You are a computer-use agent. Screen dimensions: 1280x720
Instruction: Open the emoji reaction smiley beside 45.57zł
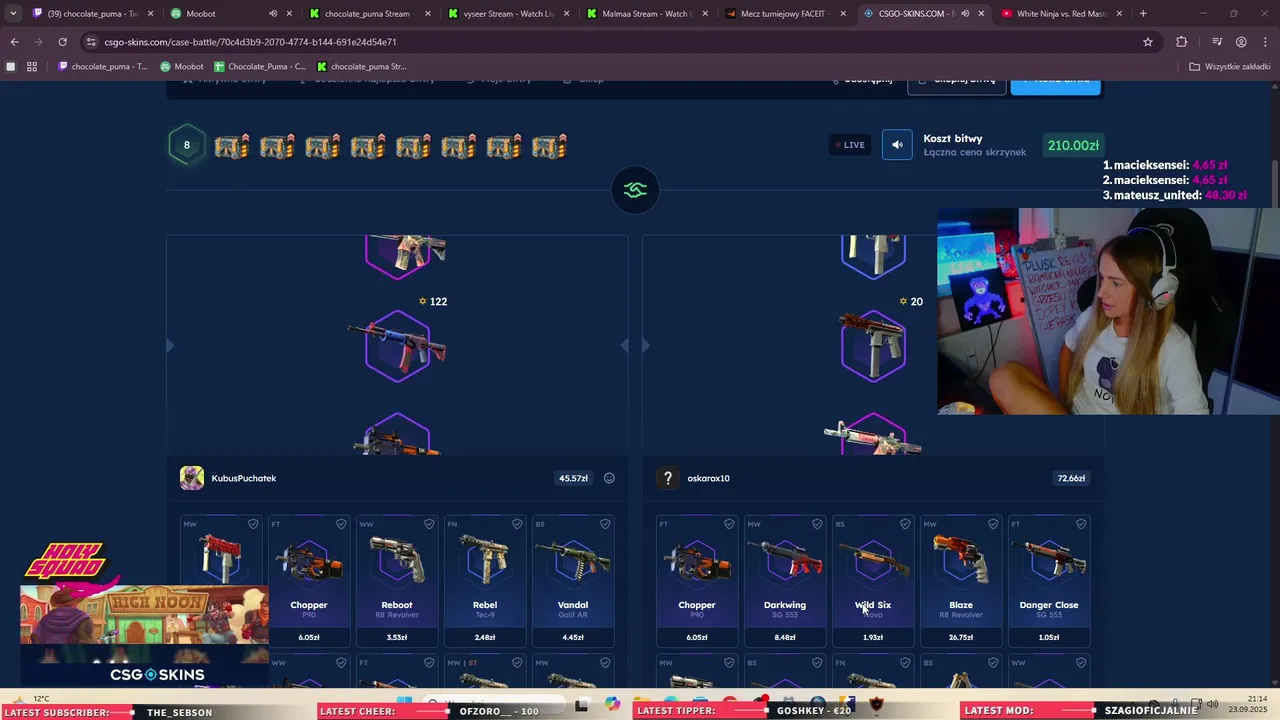609,478
